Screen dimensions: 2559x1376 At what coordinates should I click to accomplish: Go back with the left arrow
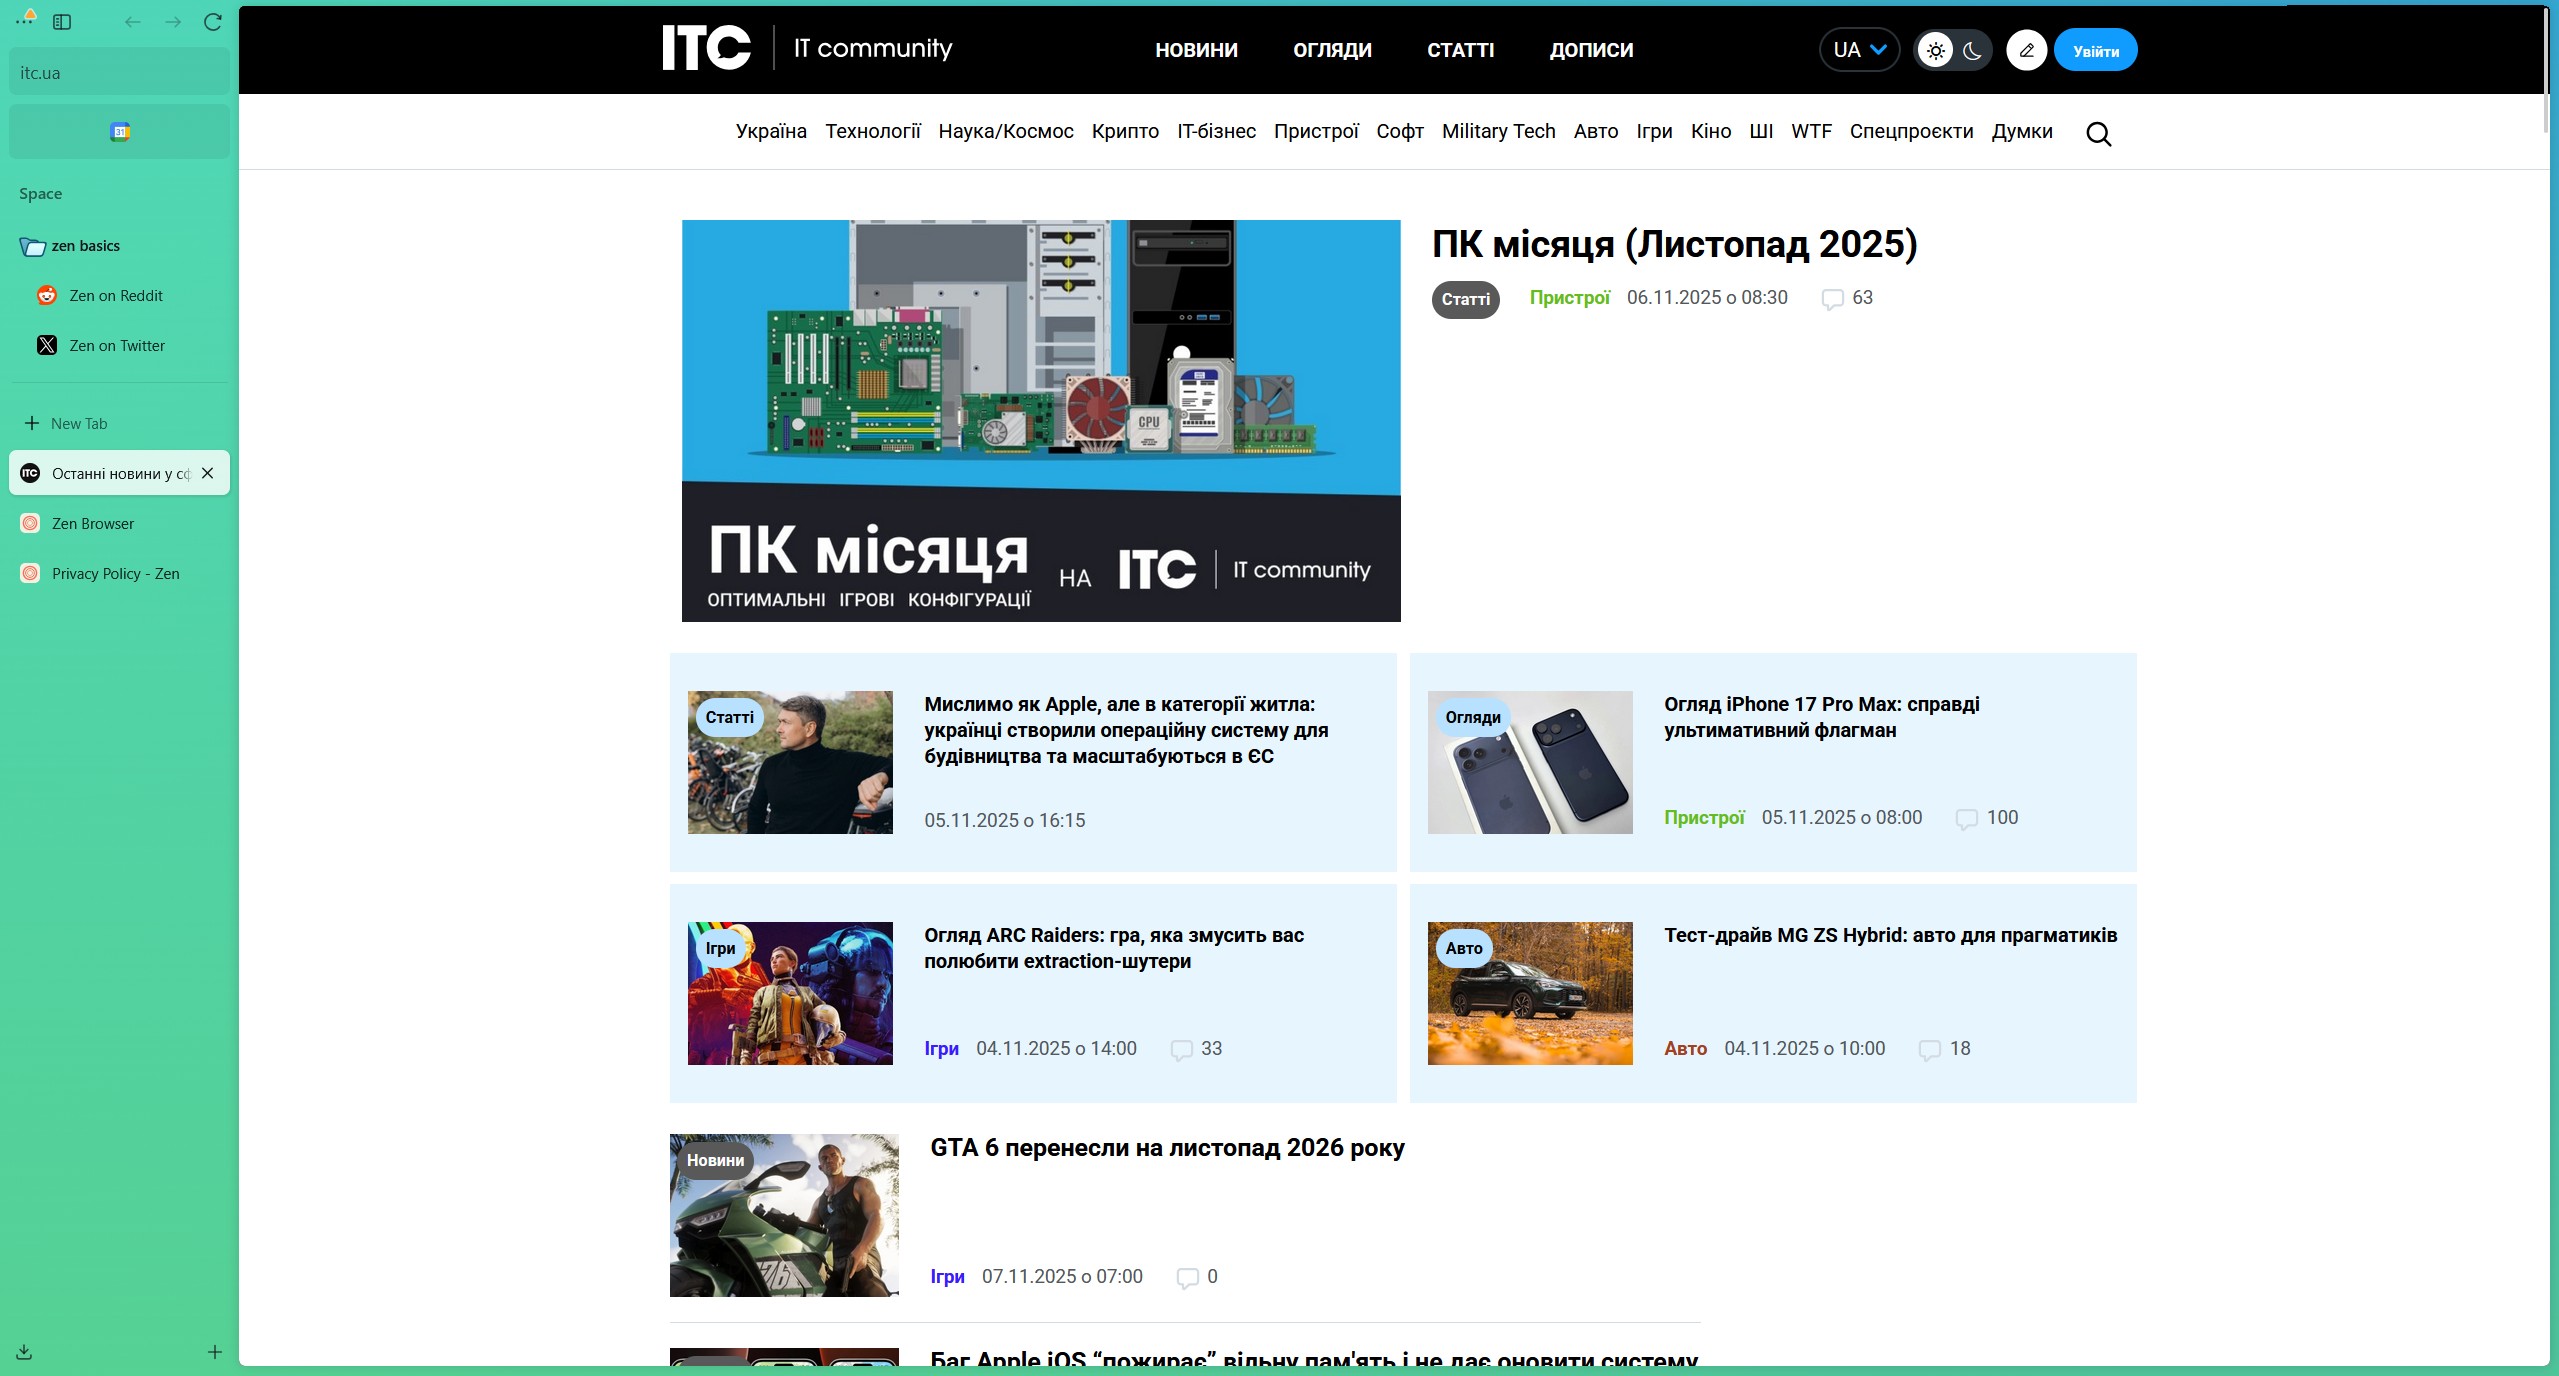click(132, 22)
